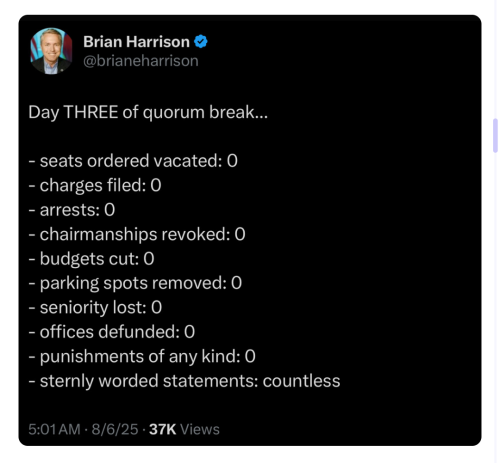The height and width of the screenshot is (463, 500).
Task: Click the 'sternly worded statements' text
Action: coord(149,381)
